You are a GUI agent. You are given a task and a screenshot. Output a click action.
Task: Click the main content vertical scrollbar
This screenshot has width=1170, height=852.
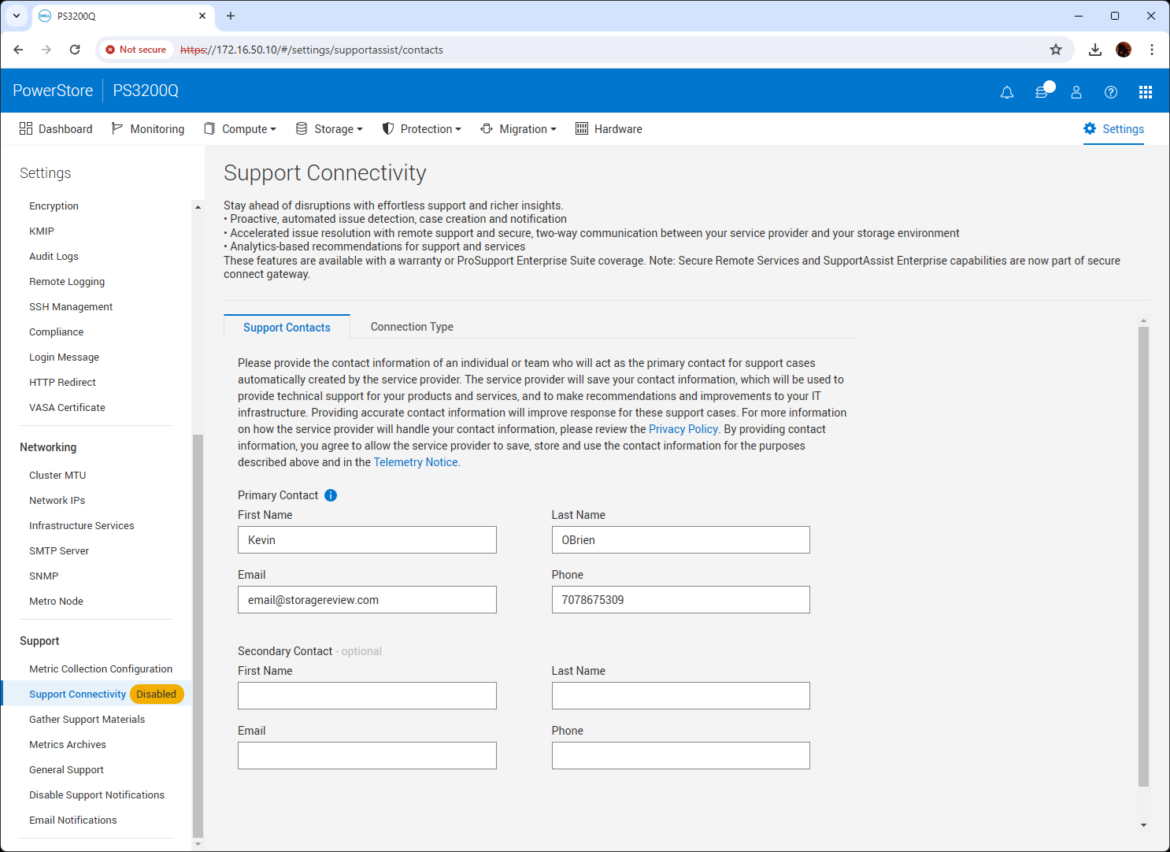point(1143,557)
